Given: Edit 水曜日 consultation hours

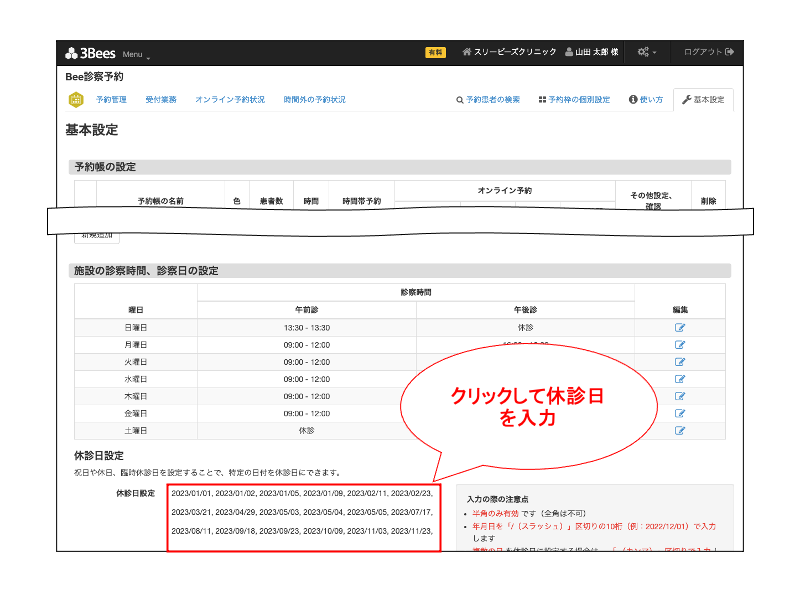Looking at the screenshot, I should click(x=680, y=379).
